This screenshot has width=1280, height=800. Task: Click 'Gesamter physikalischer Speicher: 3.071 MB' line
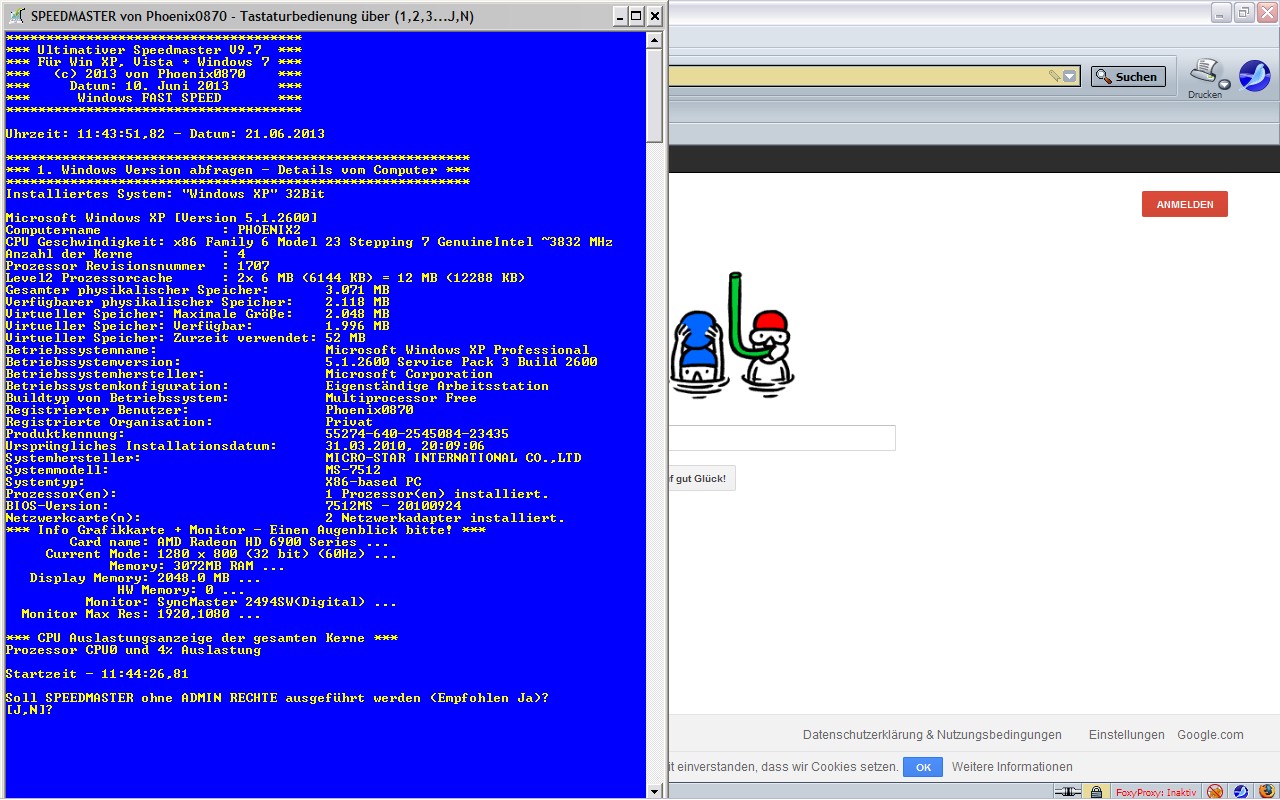pyautogui.click(x=197, y=290)
